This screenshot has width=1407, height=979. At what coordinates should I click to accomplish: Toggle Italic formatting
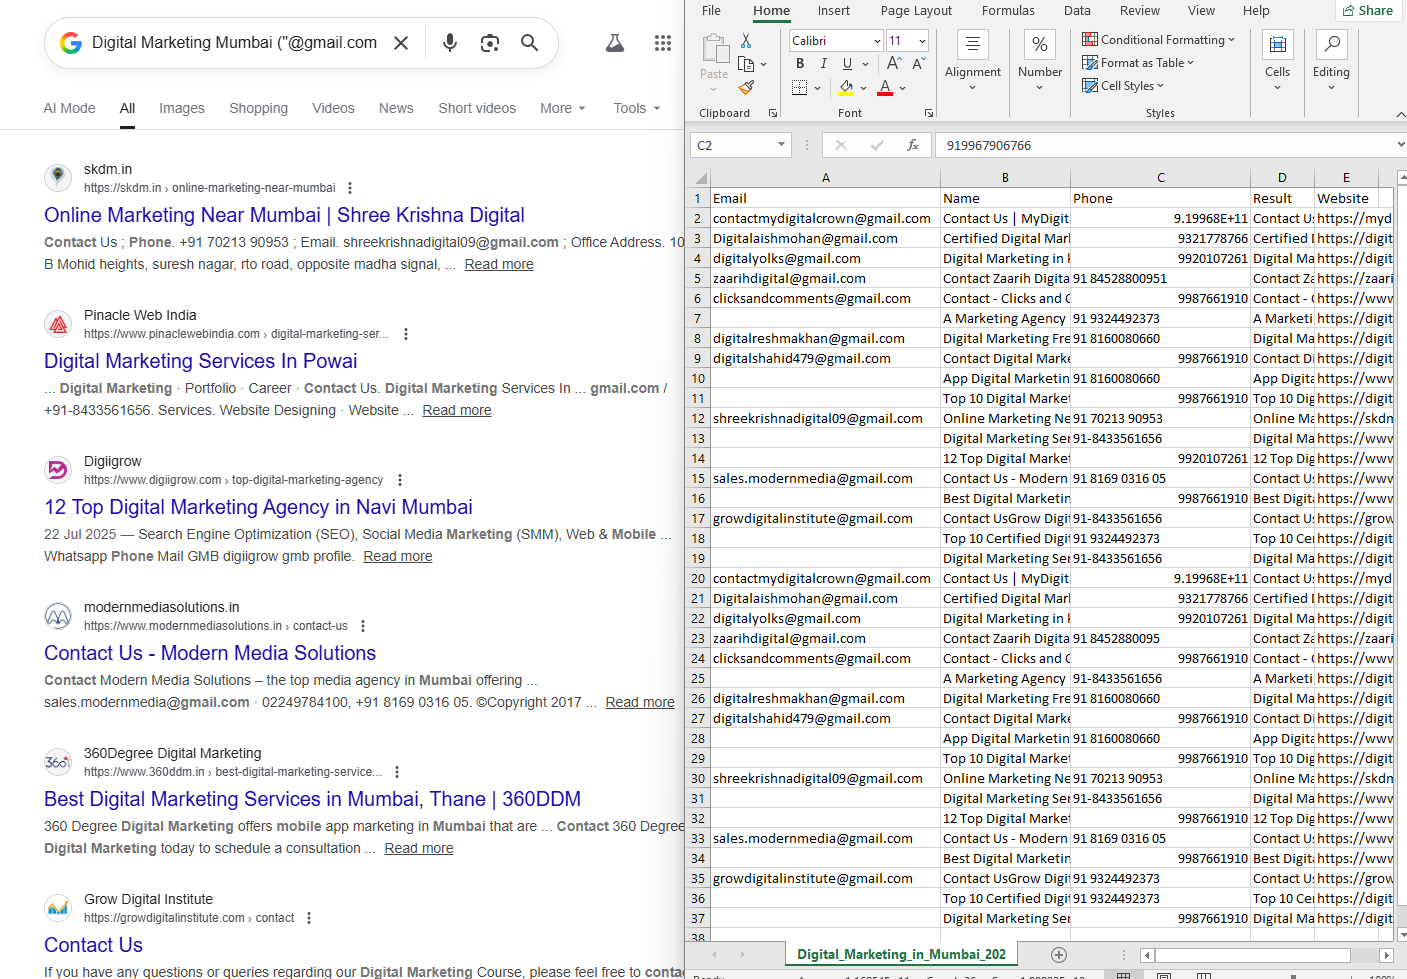[x=823, y=64]
